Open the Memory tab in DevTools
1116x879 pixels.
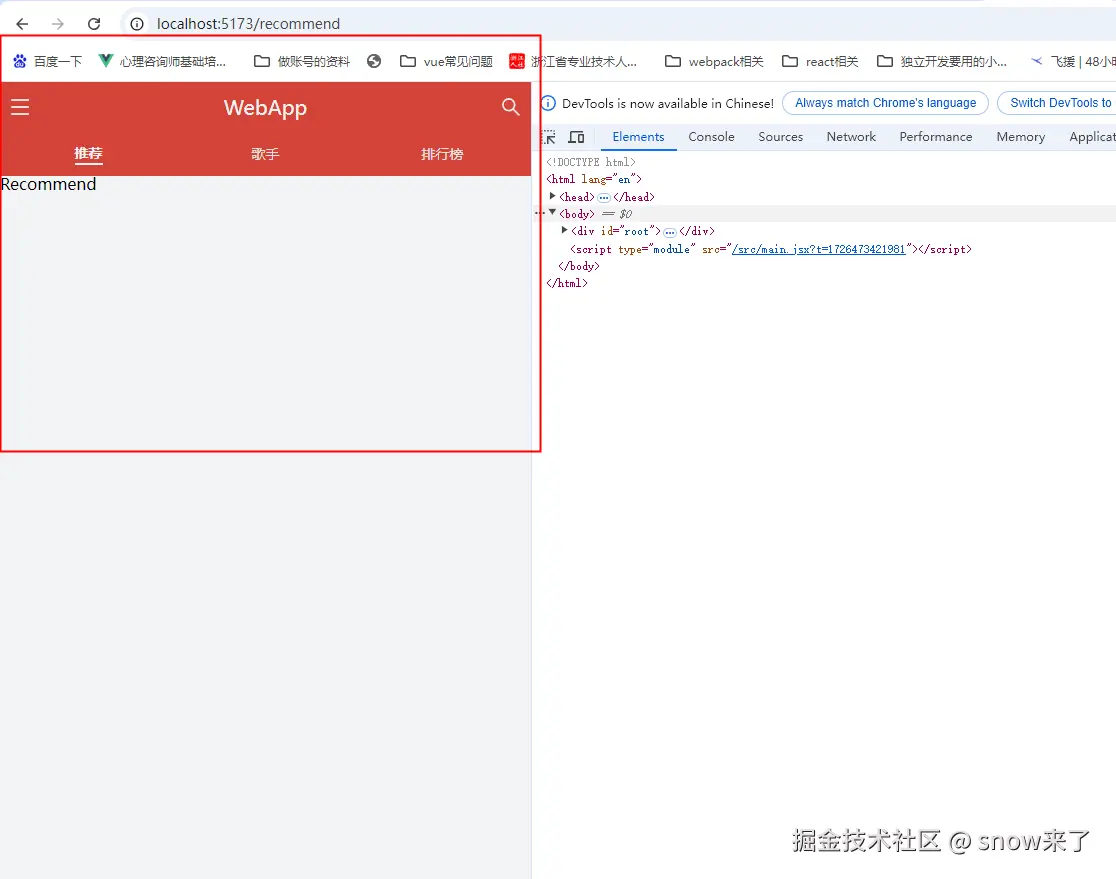pyautogui.click(x=1021, y=137)
